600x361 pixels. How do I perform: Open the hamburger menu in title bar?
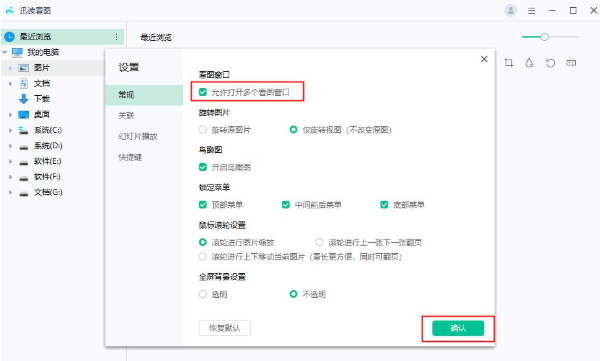coord(532,11)
